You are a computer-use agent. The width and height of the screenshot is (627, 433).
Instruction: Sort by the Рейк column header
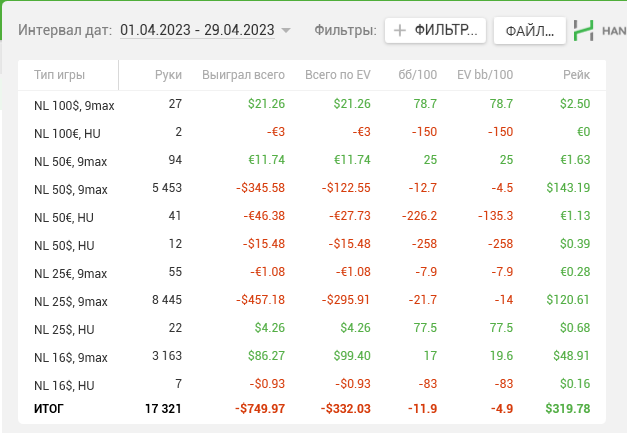575,75
